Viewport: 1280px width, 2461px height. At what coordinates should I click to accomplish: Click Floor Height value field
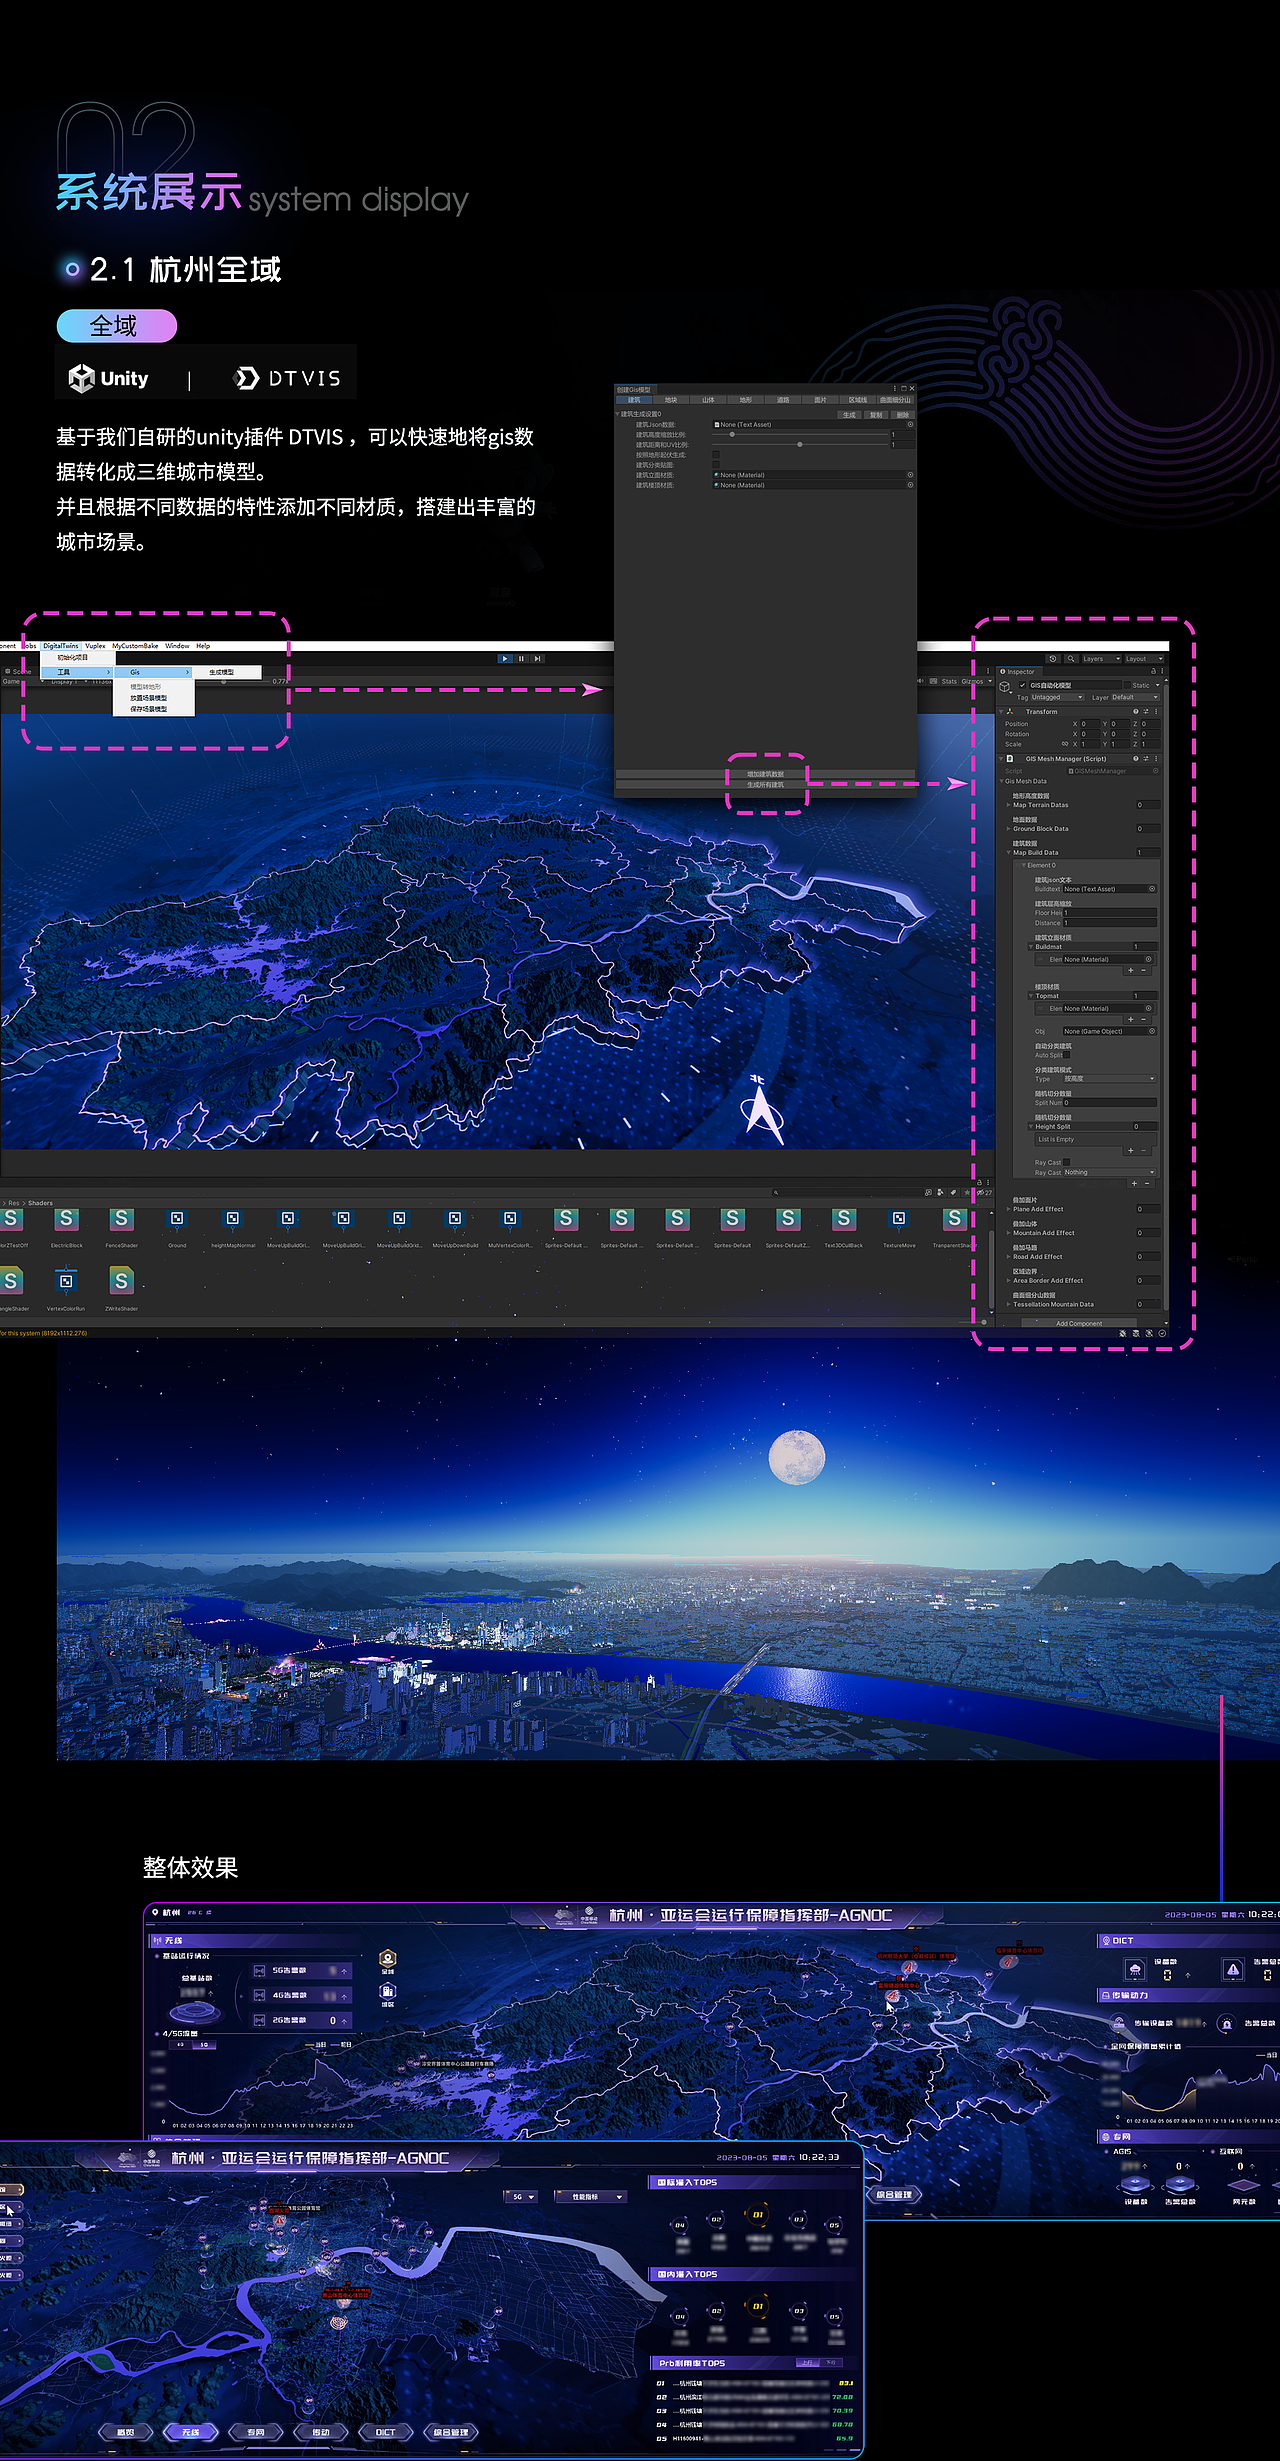click(1109, 913)
